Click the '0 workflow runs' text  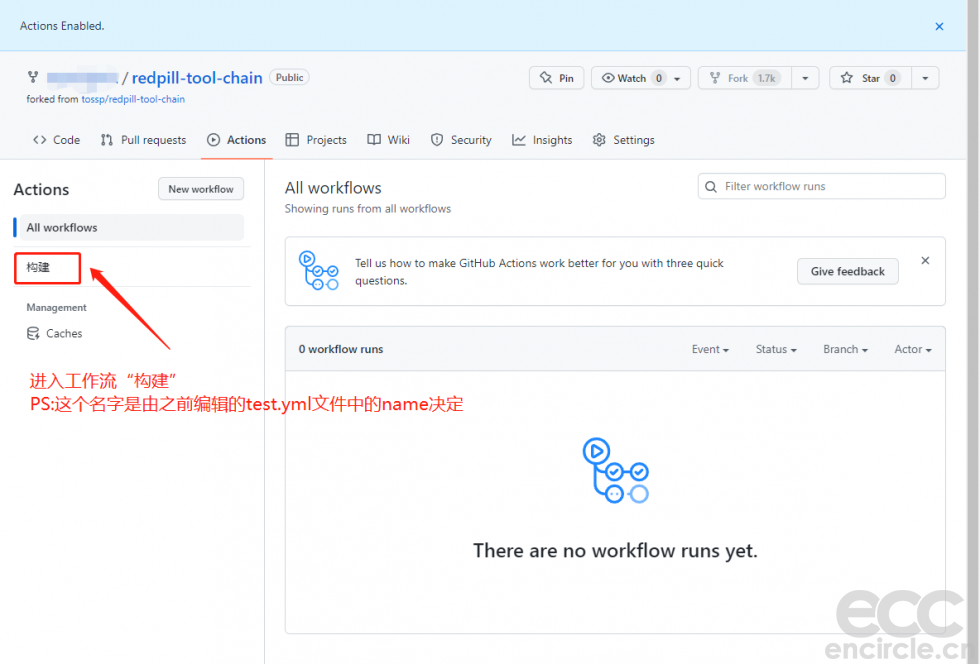pyautogui.click(x=341, y=350)
